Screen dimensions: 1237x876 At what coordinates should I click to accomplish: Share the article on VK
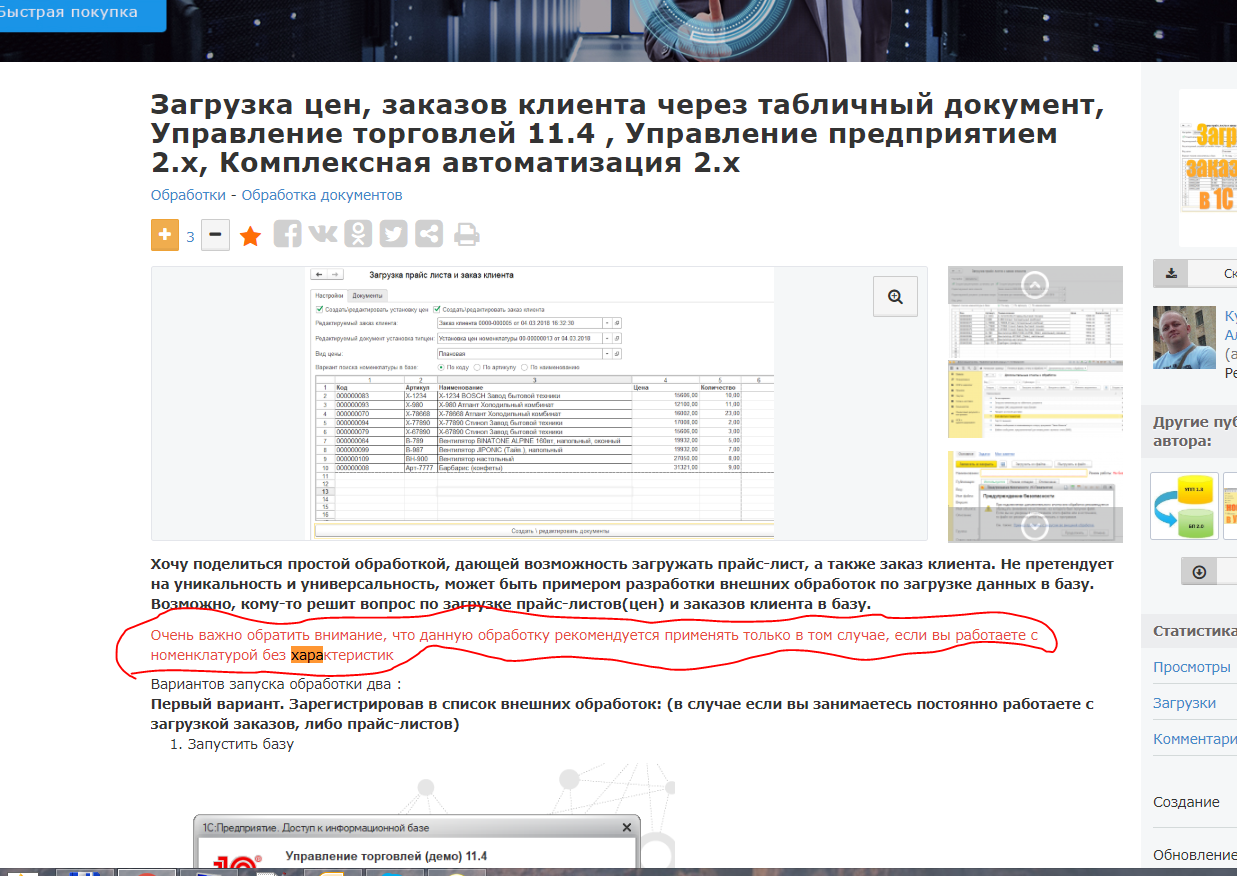point(323,234)
